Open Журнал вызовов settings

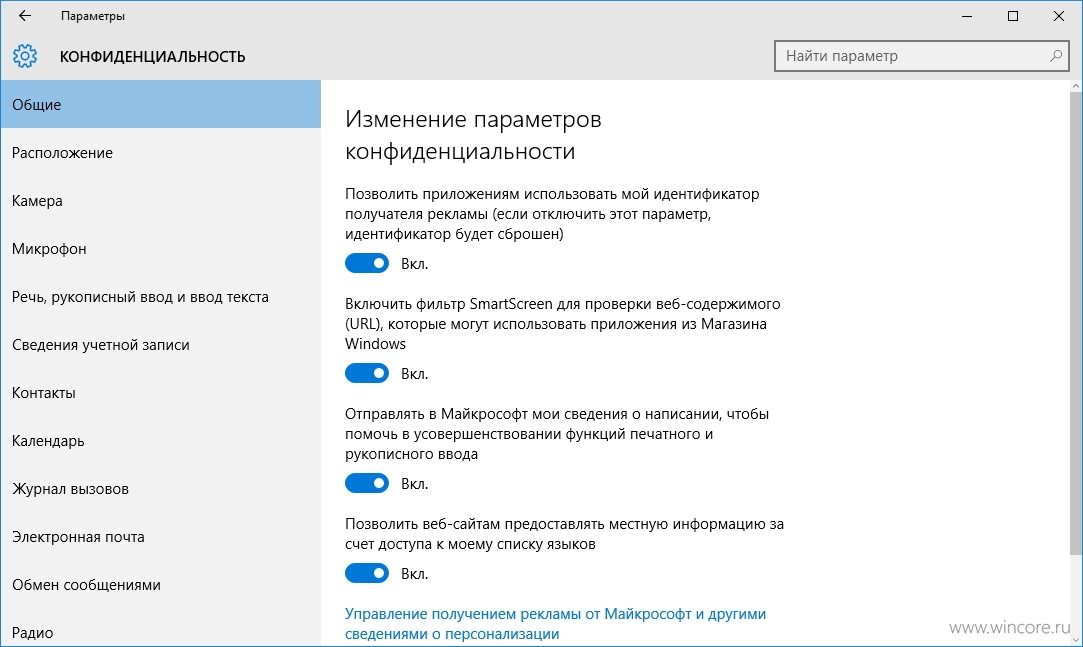tap(161, 489)
